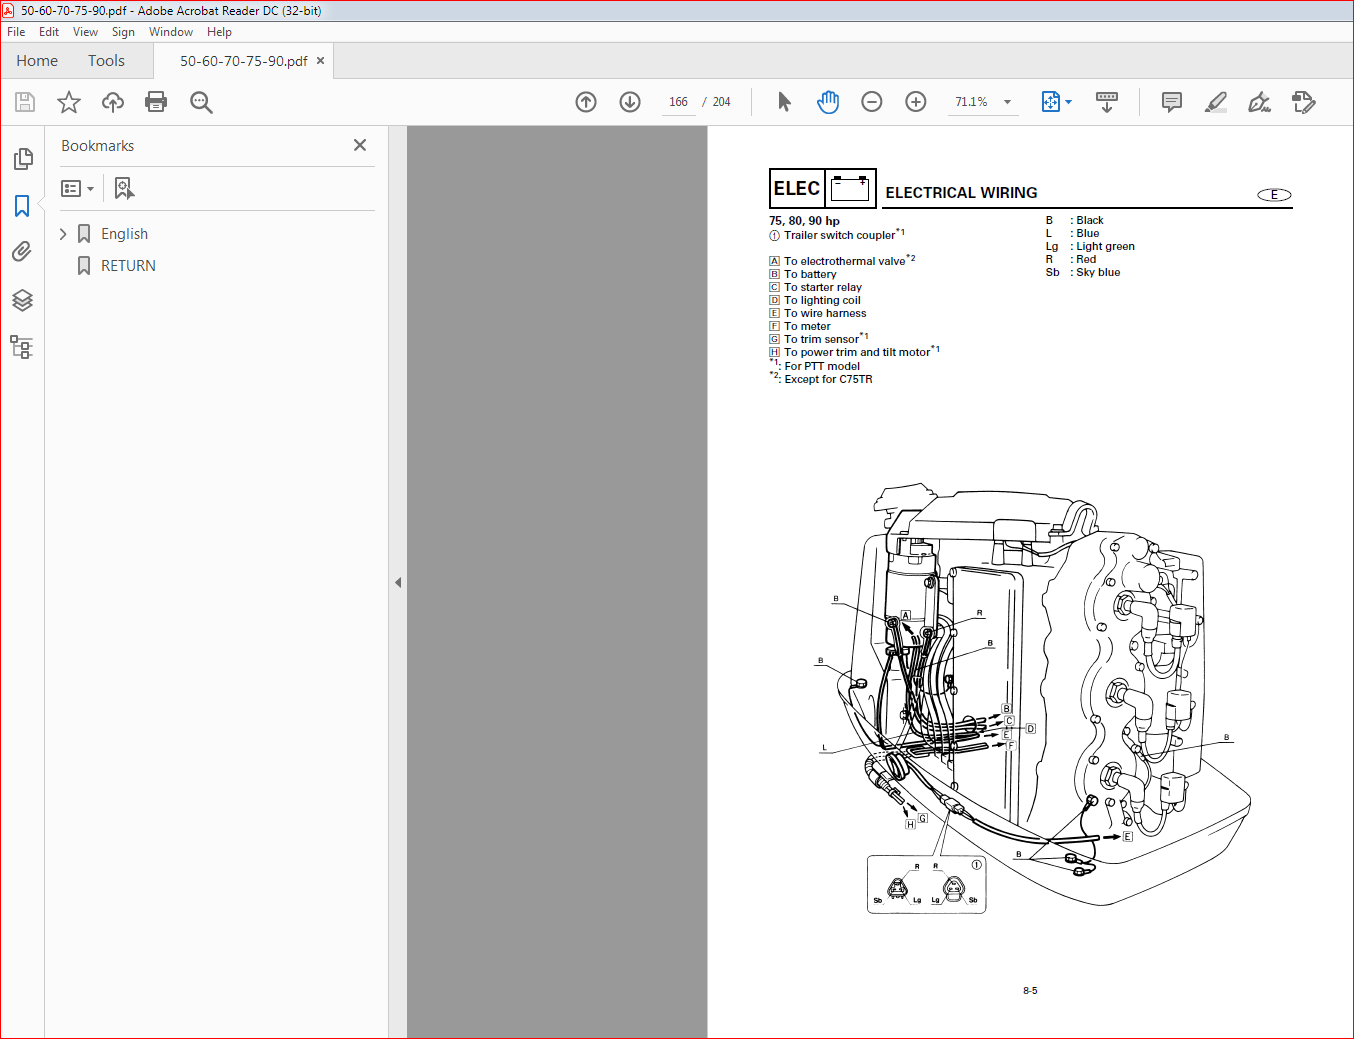Click the ELECTRICAL WIRING heading

tap(961, 193)
